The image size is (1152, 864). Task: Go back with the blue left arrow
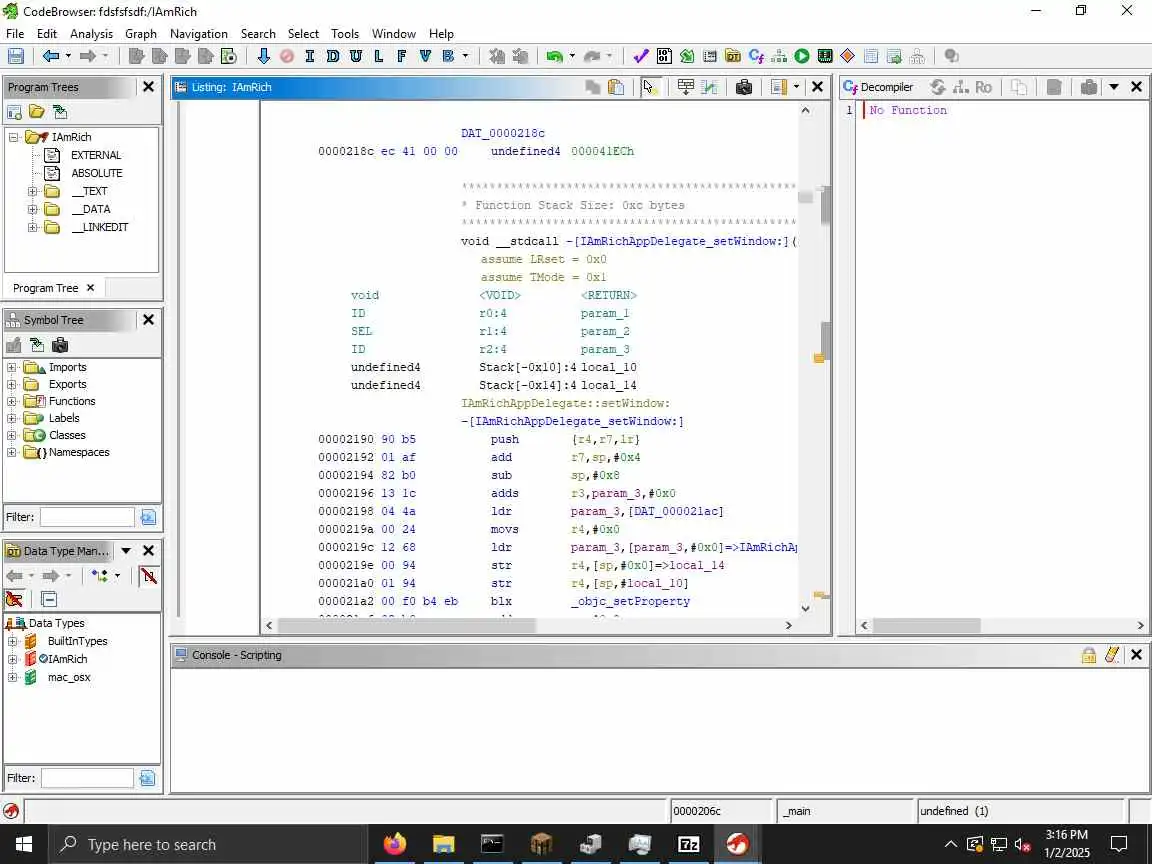(x=51, y=56)
